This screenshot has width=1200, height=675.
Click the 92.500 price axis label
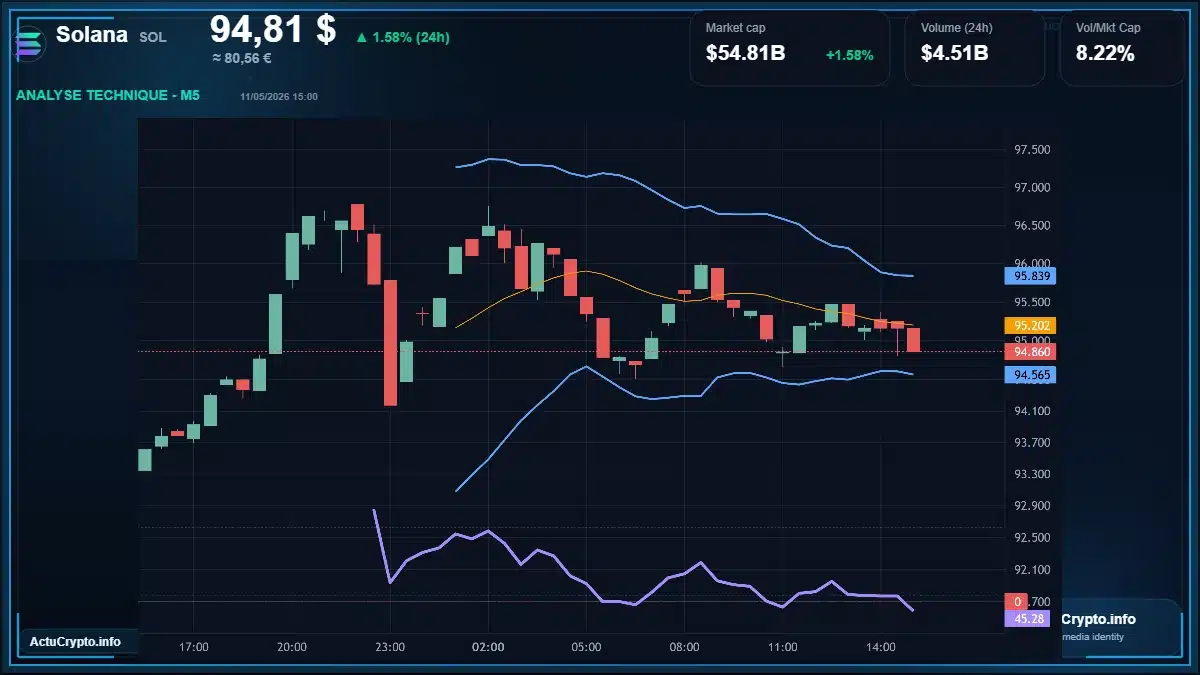click(x=1032, y=538)
